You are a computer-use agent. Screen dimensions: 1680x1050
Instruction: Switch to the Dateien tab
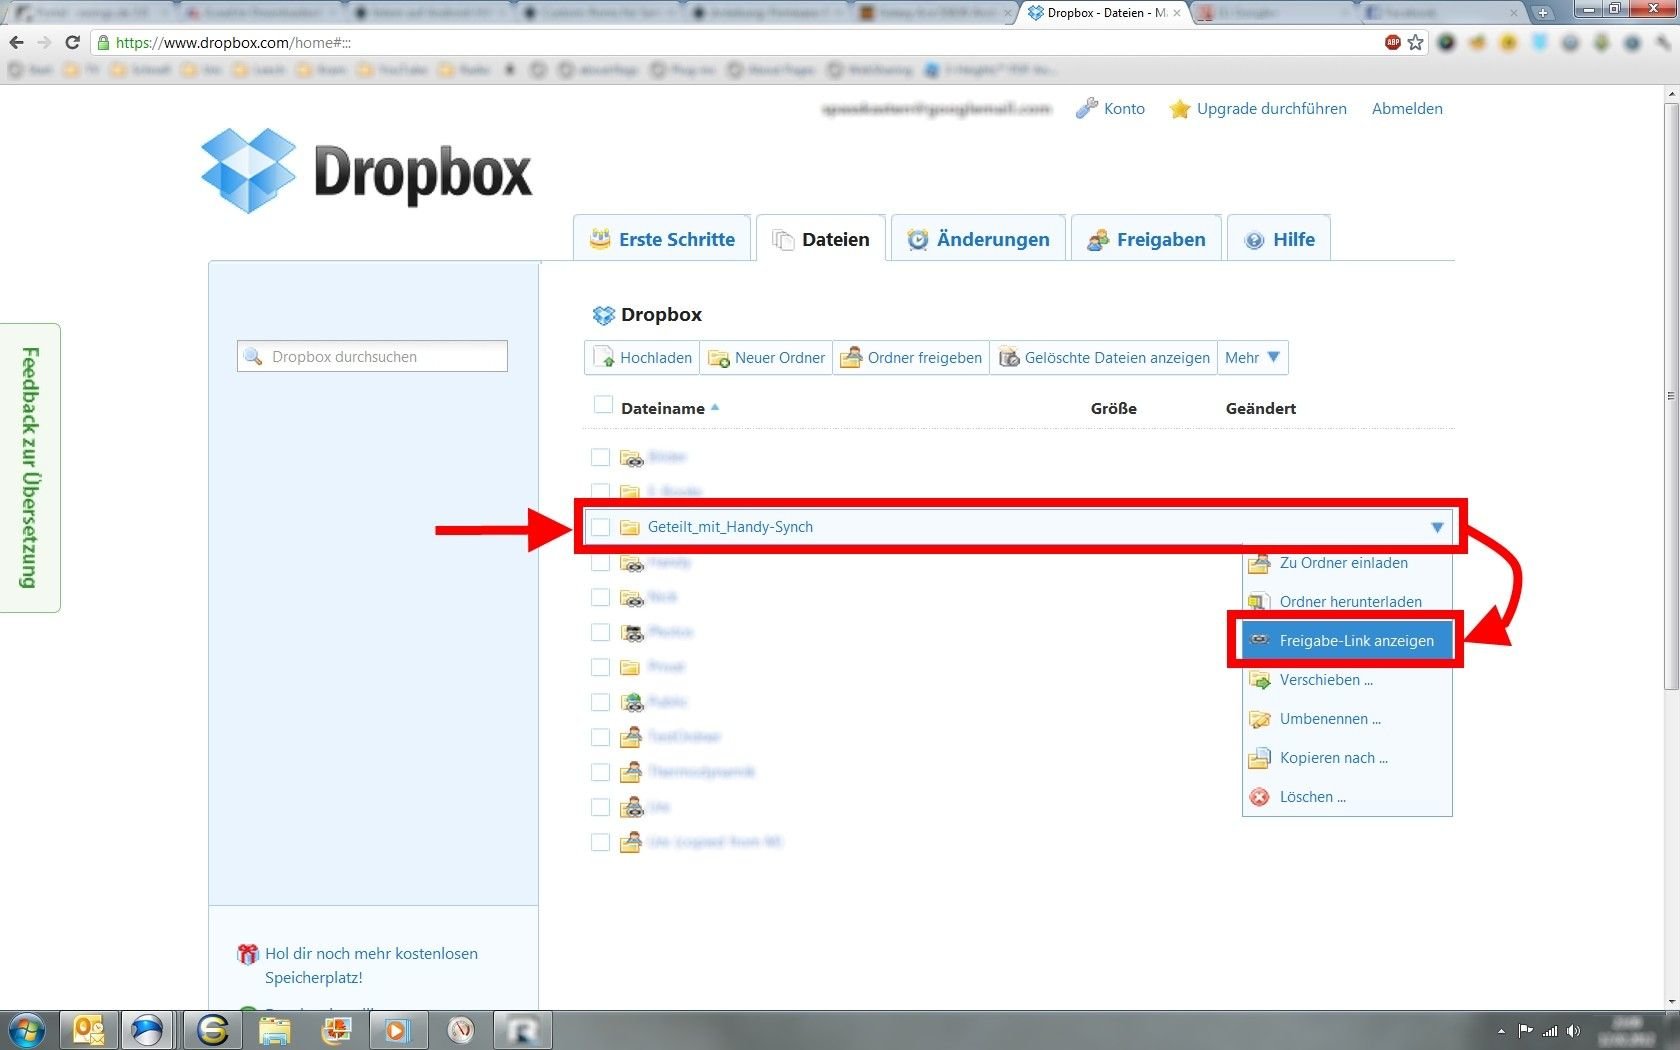[821, 239]
